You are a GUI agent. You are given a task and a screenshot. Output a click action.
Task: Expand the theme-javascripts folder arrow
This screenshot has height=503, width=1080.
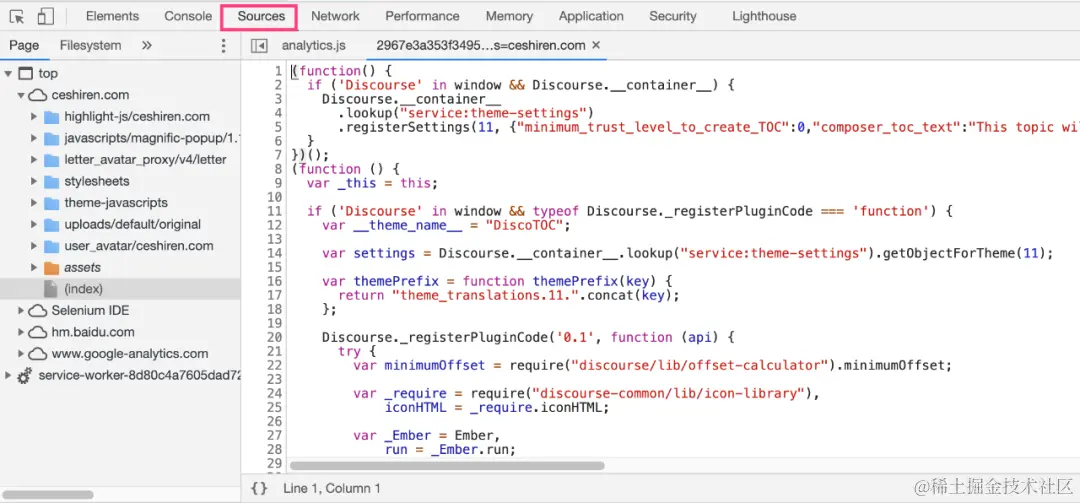34,203
